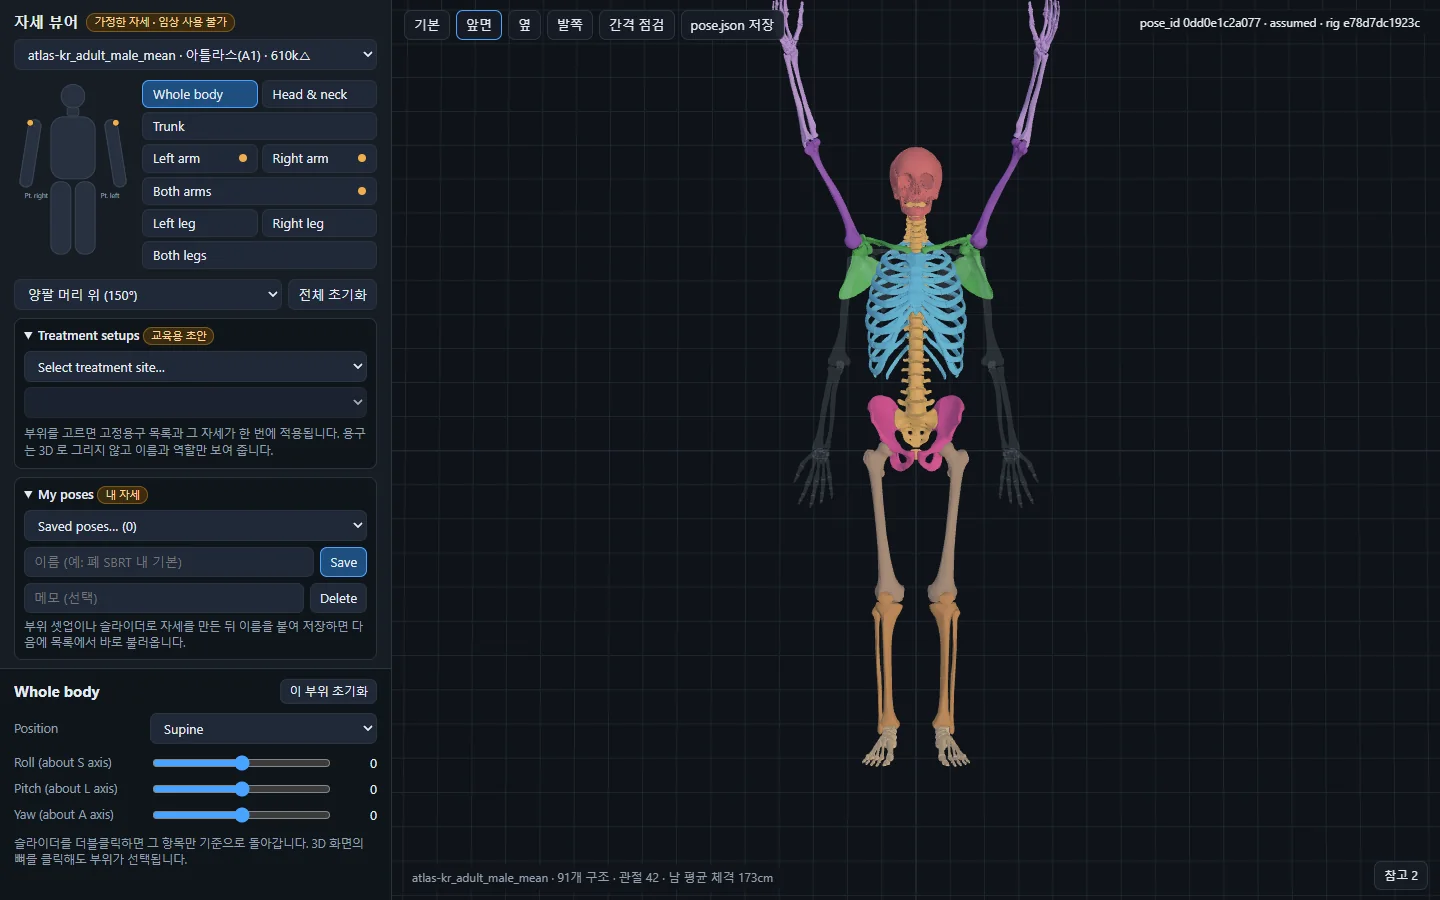Screen dimensions: 1440x900
Task: Focus the pose name 이름 input field
Action: 169,562
